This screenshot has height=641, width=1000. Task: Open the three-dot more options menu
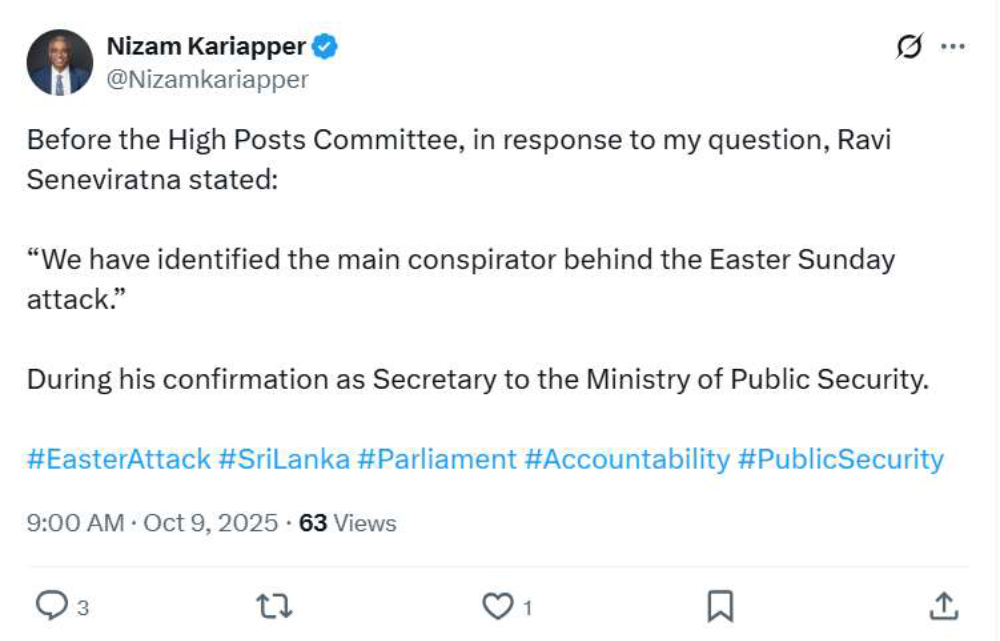[954, 47]
